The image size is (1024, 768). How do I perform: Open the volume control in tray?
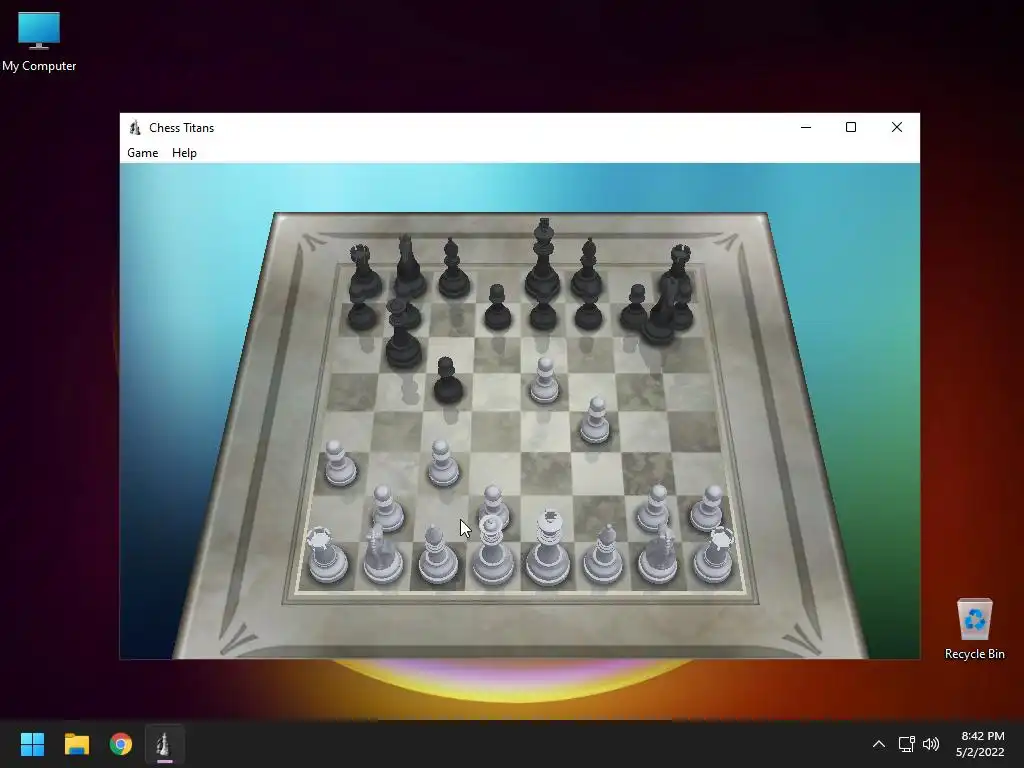[x=931, y=744]
